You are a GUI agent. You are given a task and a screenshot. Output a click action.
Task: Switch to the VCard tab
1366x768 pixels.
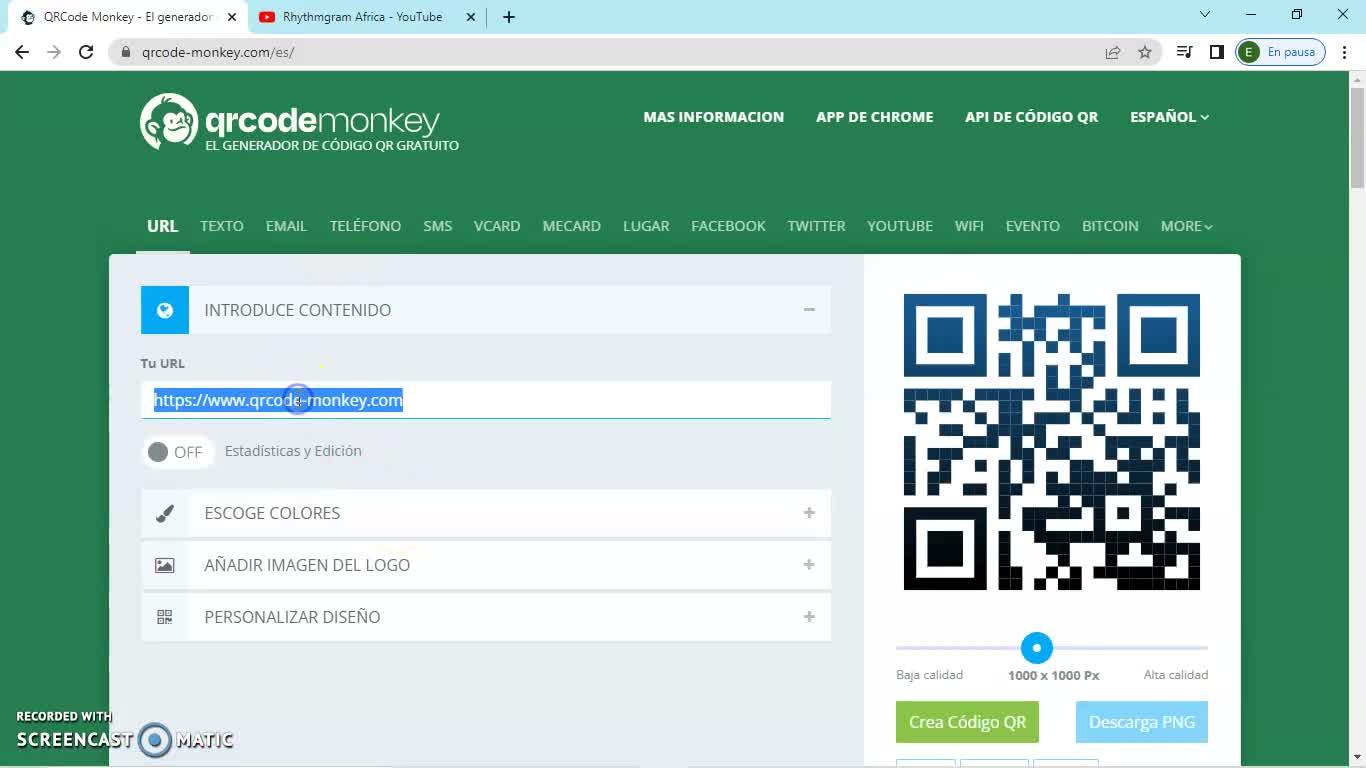(x=497, y=226)
